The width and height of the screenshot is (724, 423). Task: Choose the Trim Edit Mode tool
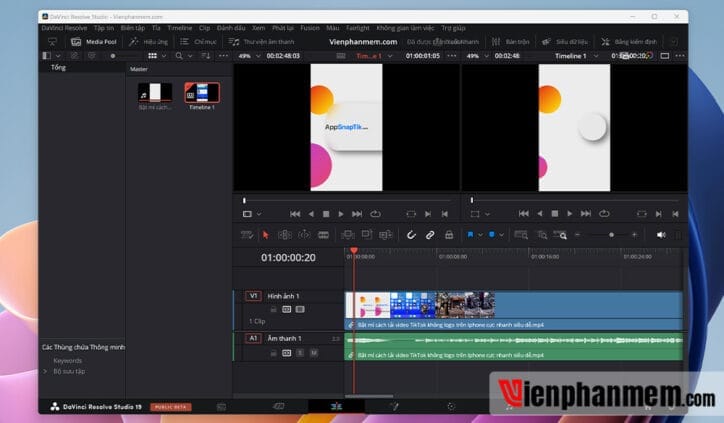[285, 235]
